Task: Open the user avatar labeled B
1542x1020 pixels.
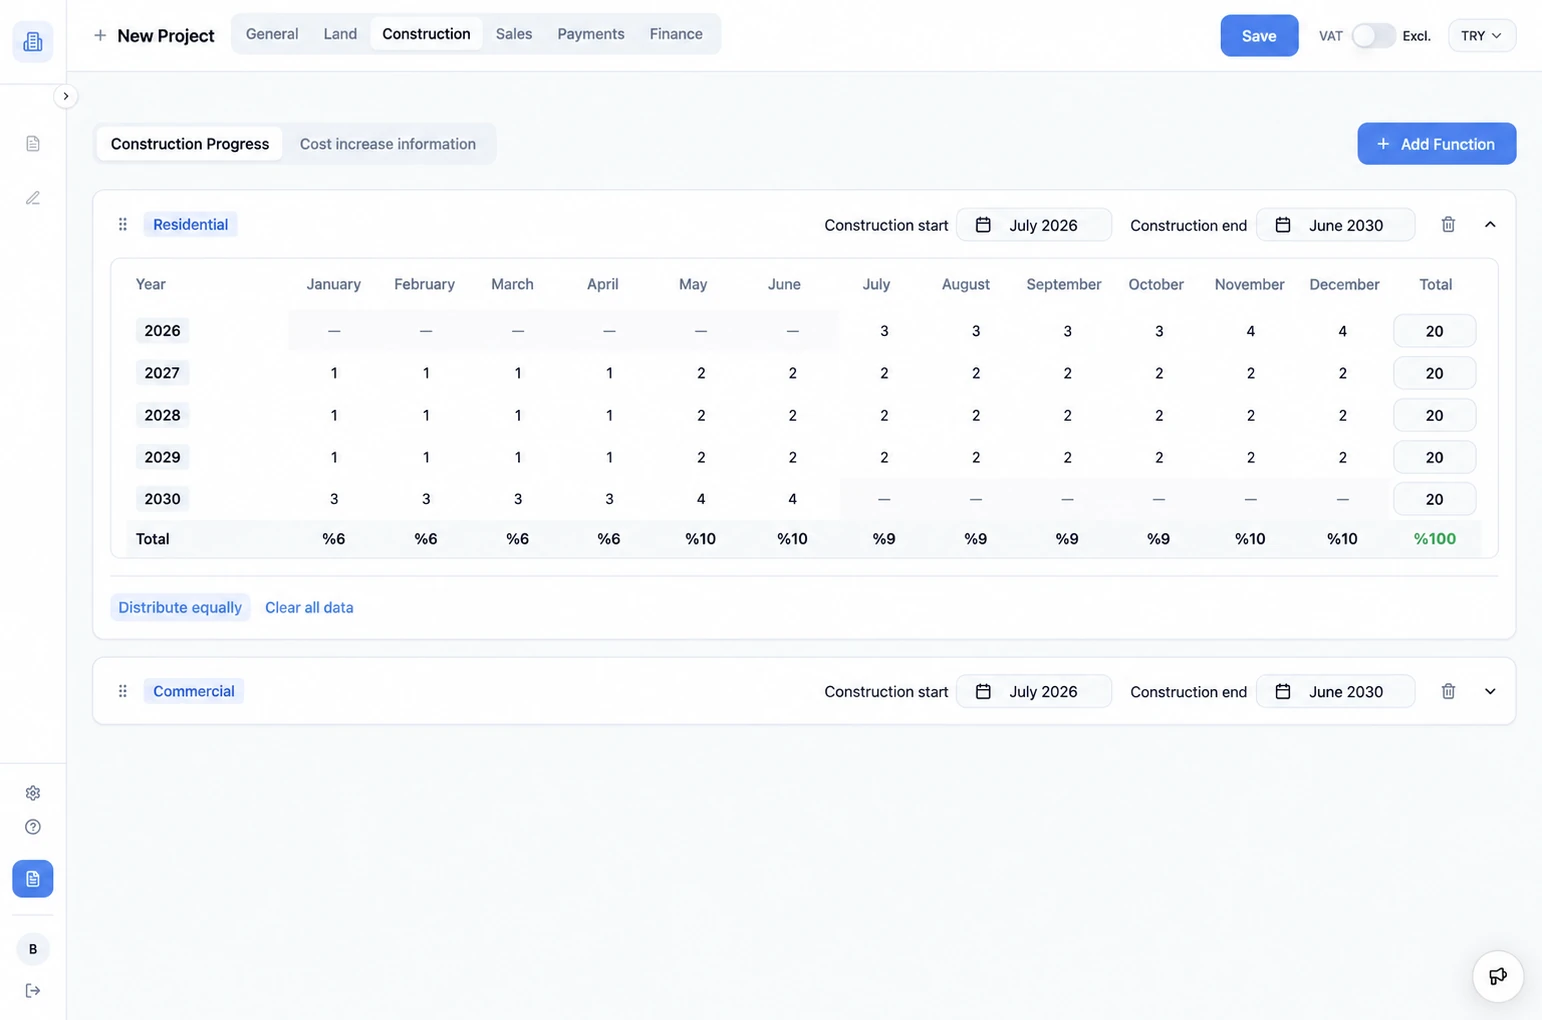Action: tap(33, 949)
